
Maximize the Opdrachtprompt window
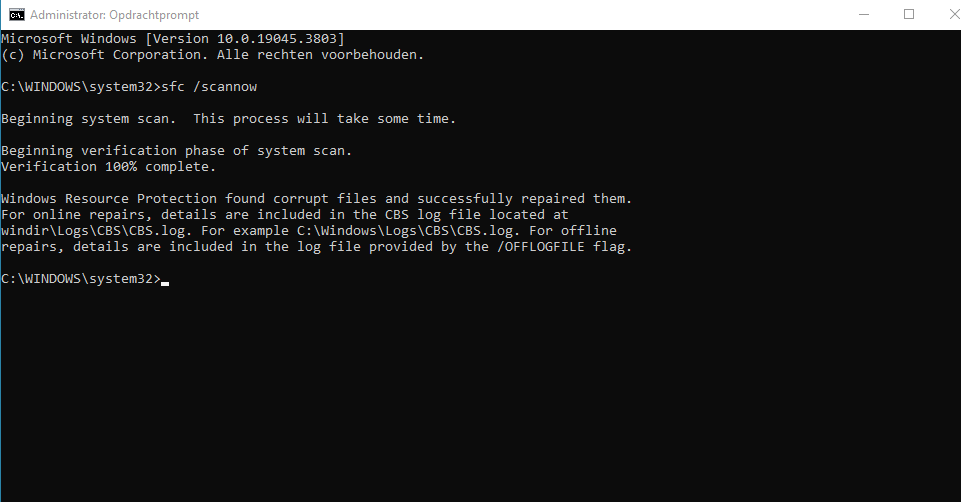coord(909,14)
